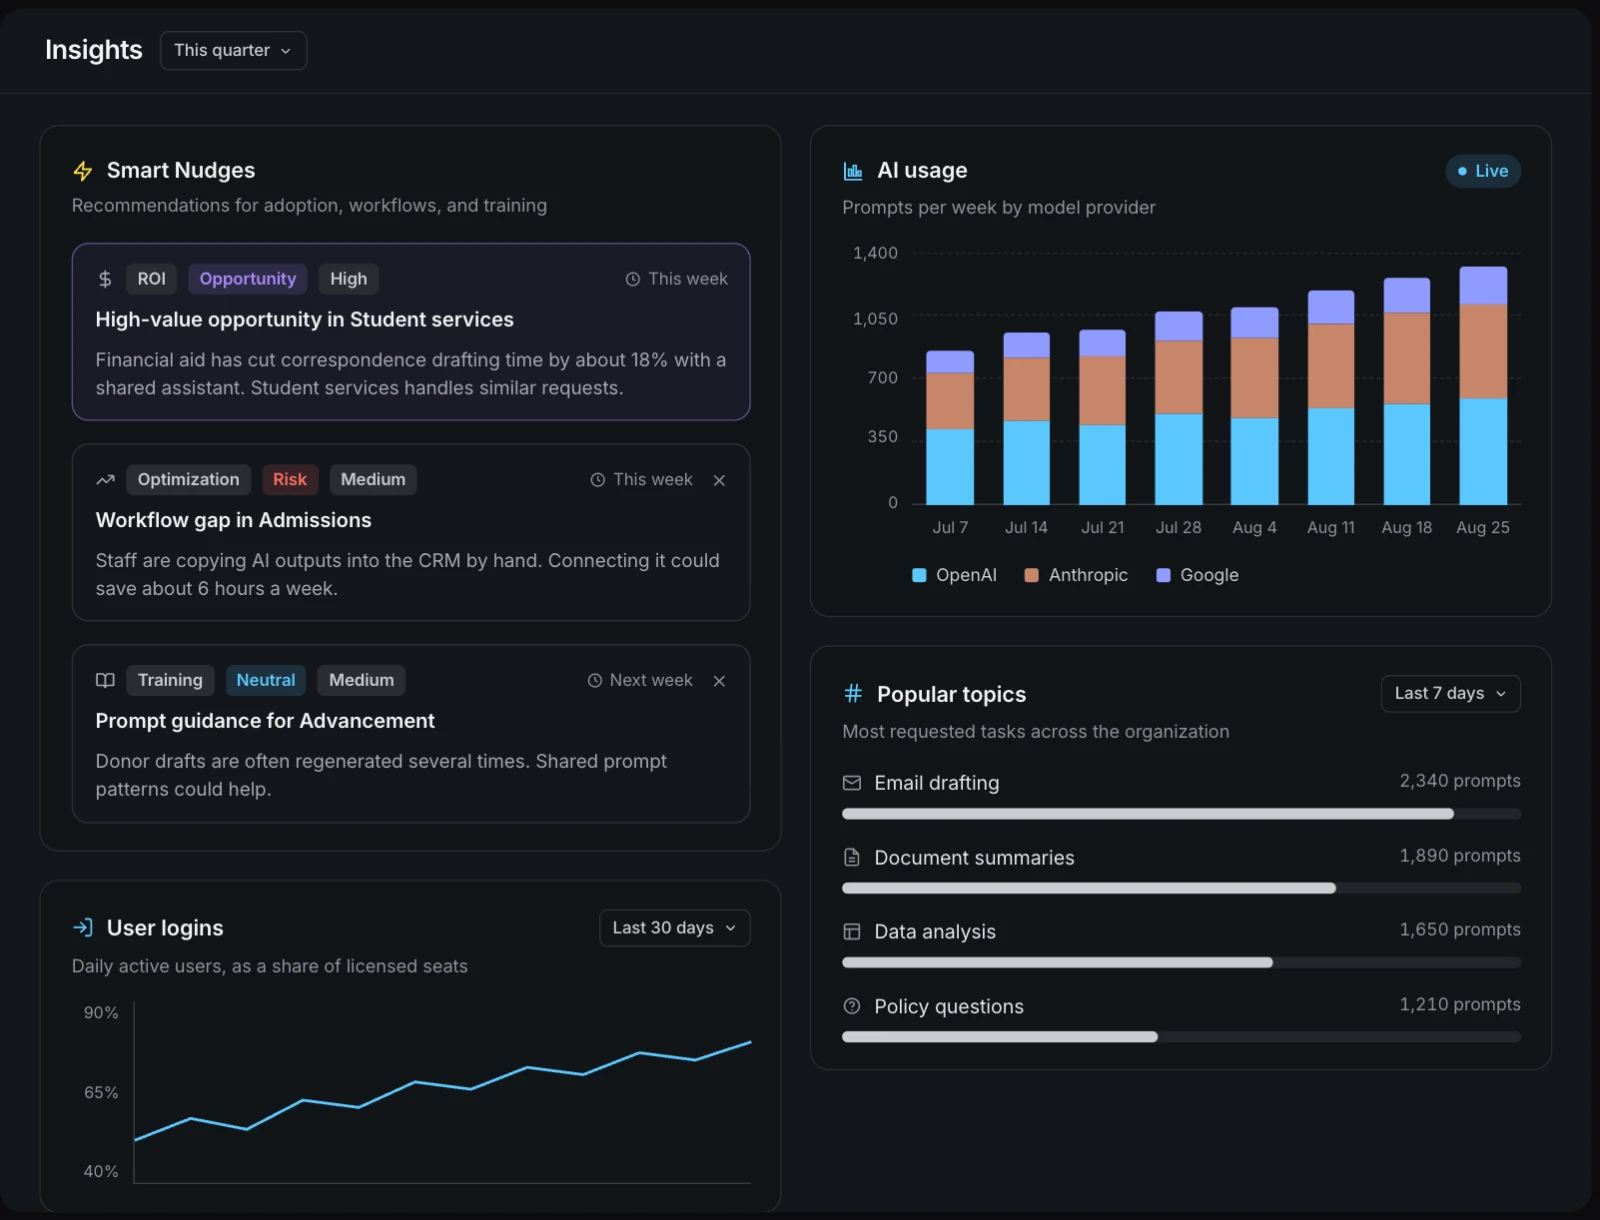The width and height of the screenshot is (1600, 1220).
Task: Click the Optimization trend arrow icon
Action: [x=105, y=480]
